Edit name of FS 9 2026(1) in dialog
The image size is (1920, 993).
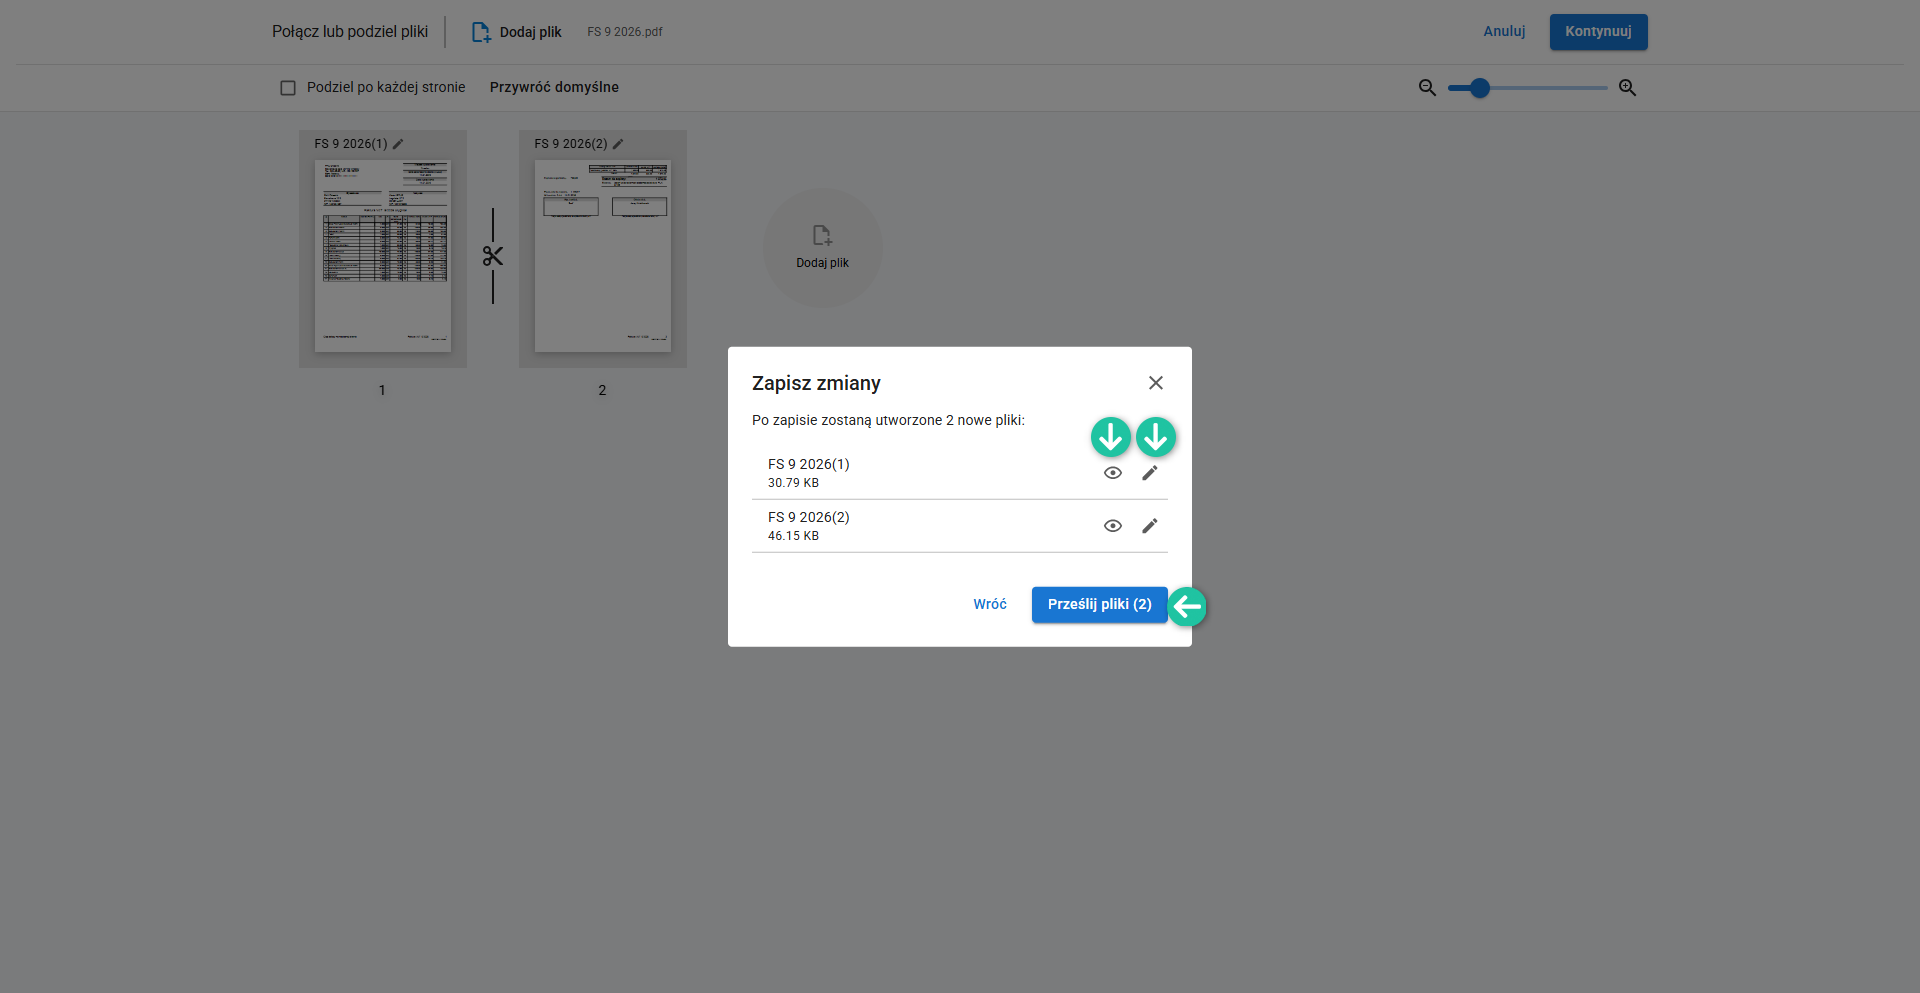point(1149,473)
